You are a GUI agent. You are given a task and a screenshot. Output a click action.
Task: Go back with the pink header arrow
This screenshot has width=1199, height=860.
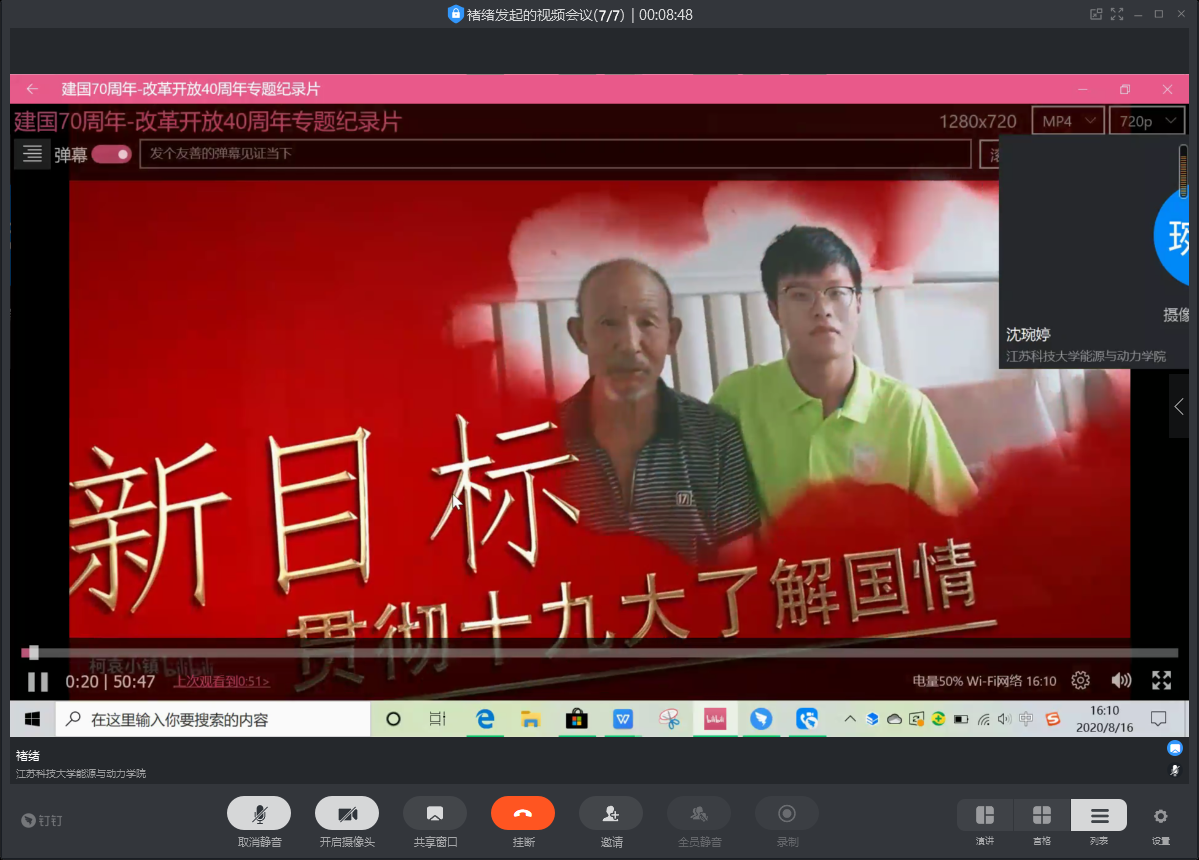32,89
